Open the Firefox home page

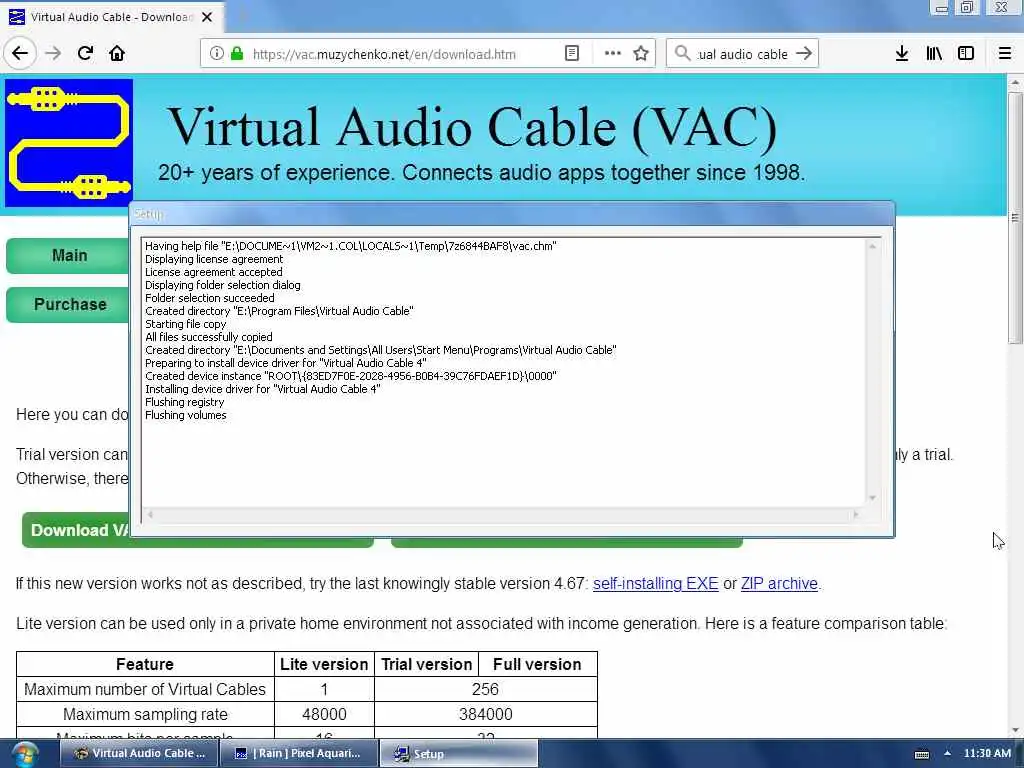(117, 53)
